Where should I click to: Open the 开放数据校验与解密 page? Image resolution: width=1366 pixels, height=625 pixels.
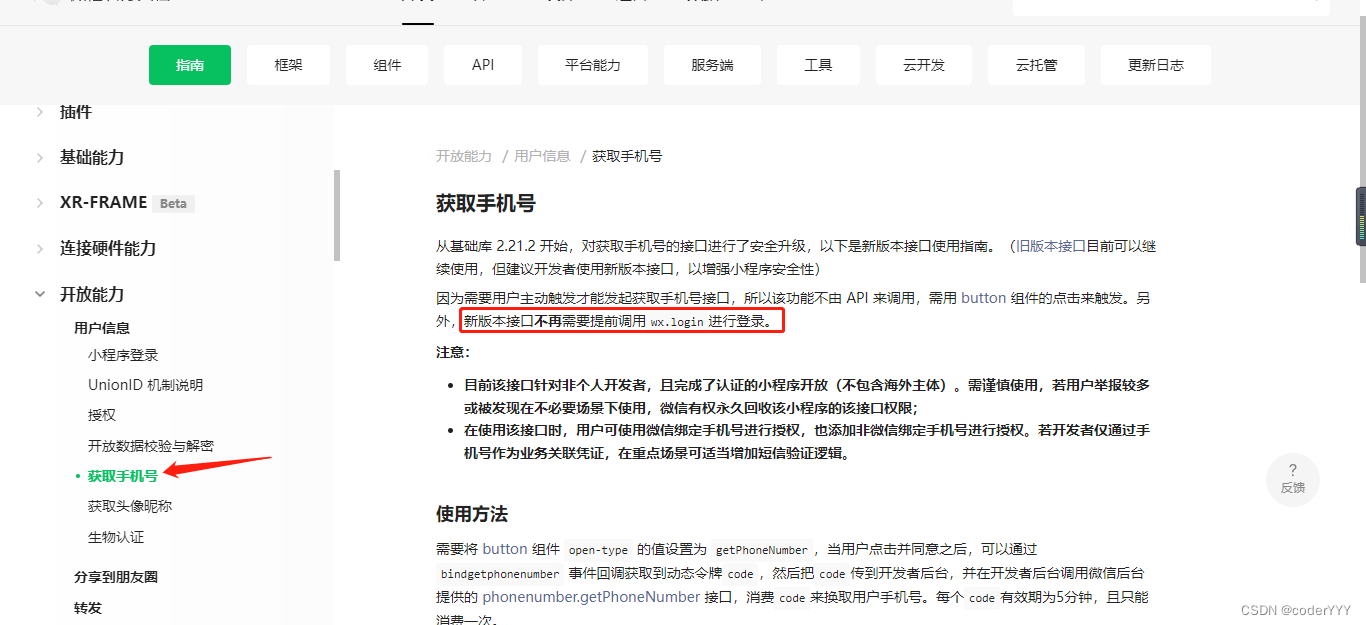coord(151,446)
